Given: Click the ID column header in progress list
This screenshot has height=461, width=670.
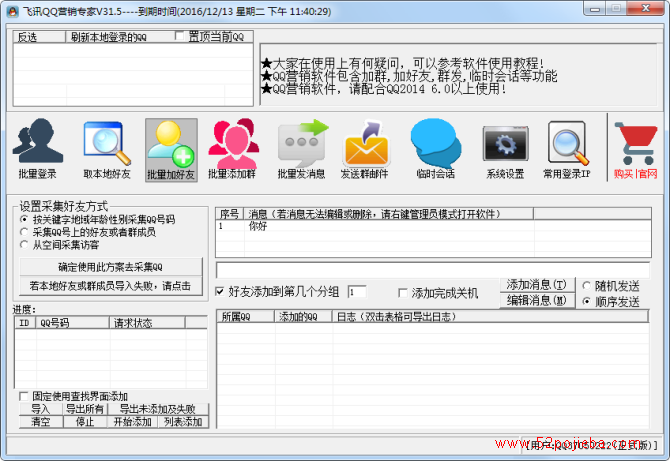Looking at the screenshot, I should pyautogui.click(x=25, y=323).
